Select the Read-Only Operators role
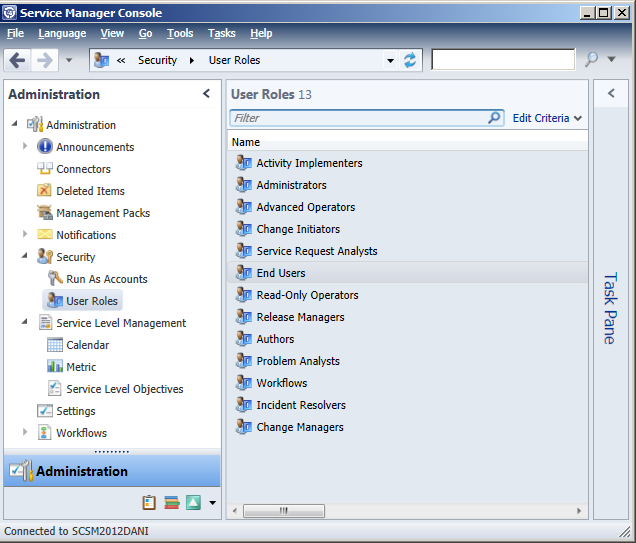This screenshot has width=636, height=543. 408,295
